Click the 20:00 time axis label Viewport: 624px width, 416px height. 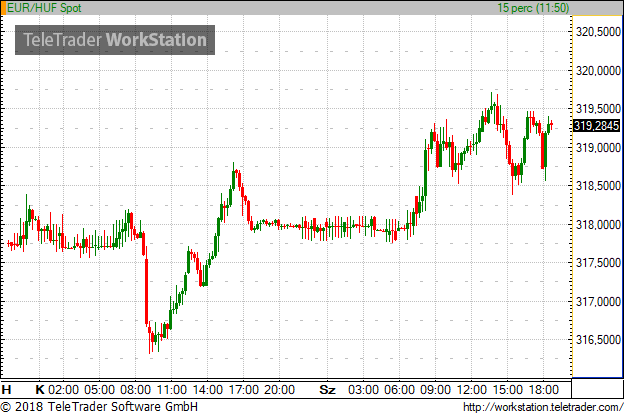(280, 389)
